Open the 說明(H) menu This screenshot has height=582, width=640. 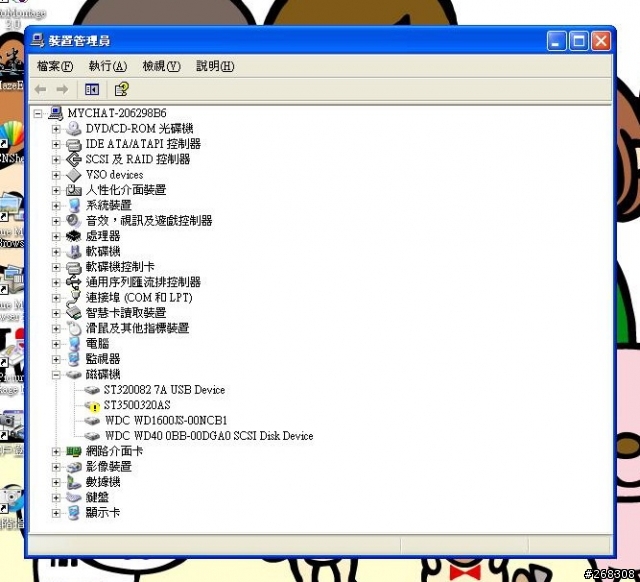click(215, 66)
